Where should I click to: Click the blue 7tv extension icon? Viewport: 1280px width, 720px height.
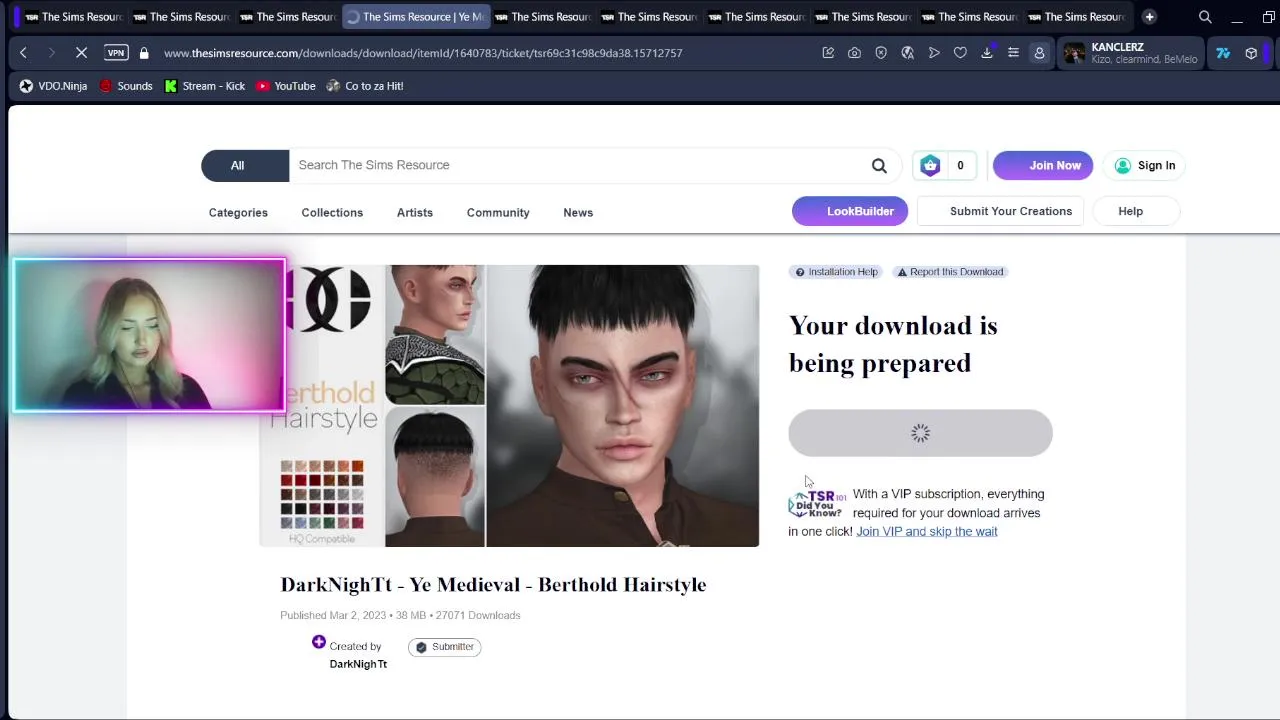pyautogui.click(x=1223, y=53)
